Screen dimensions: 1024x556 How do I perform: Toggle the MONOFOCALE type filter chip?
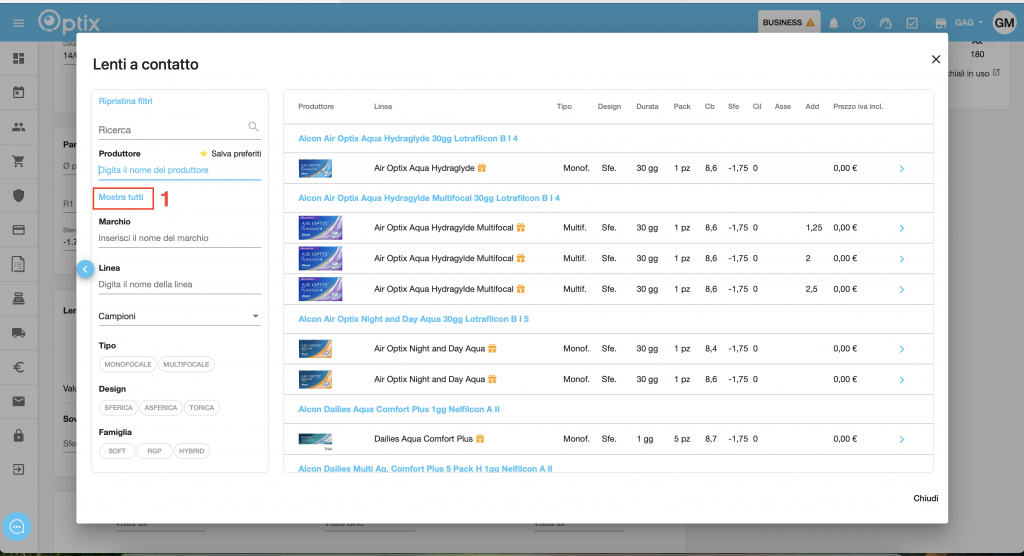coord(127,365)
